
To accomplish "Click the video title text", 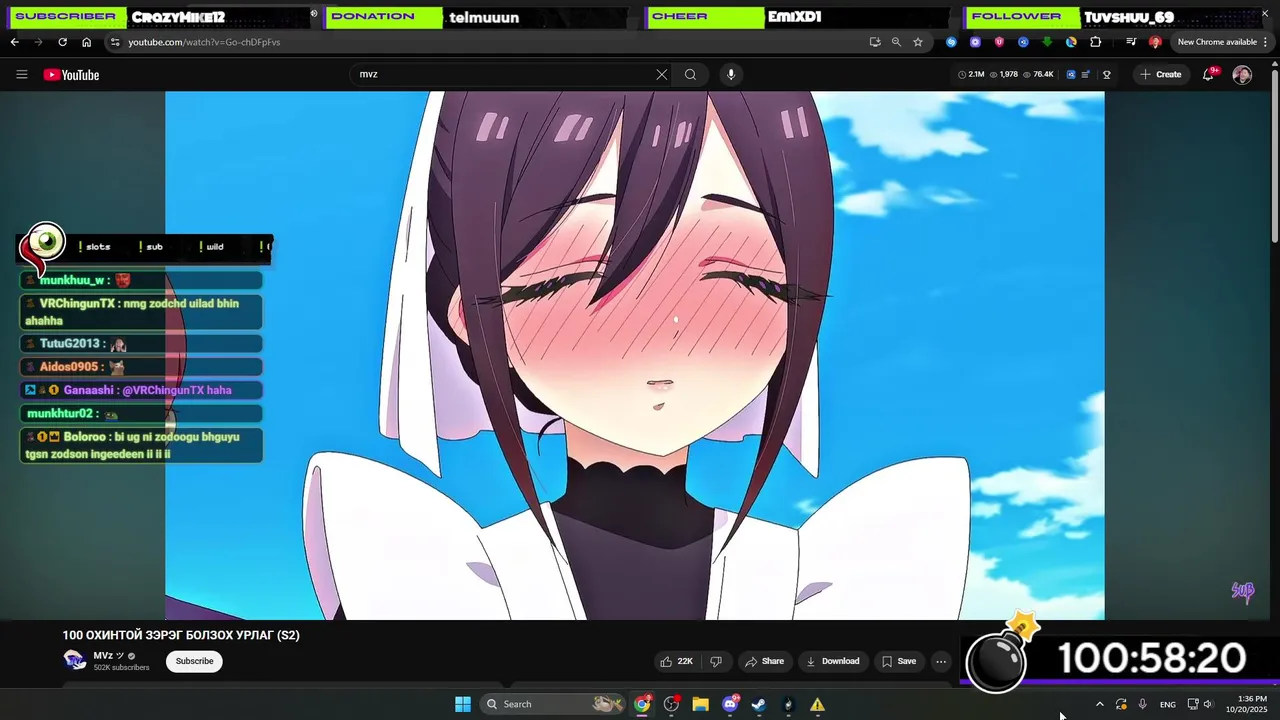I will [181, 635].
